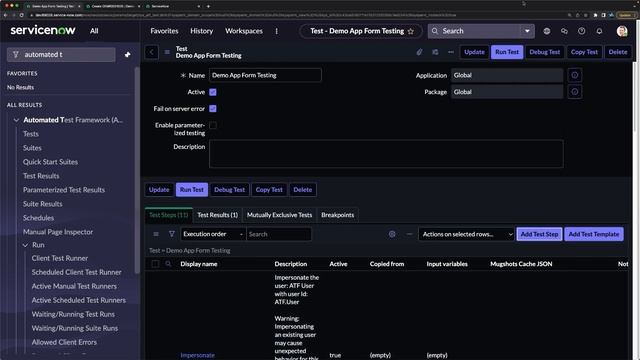Open the All menu
The width and height of the screenshot is (640, 360).
(94, 31)
